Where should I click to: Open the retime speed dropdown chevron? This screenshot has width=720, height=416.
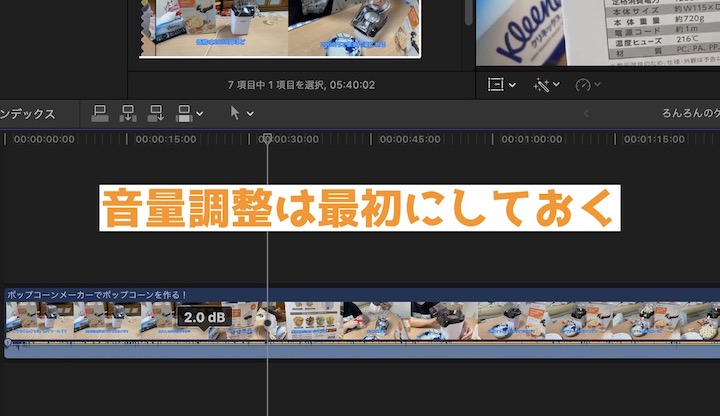point(597,84)
